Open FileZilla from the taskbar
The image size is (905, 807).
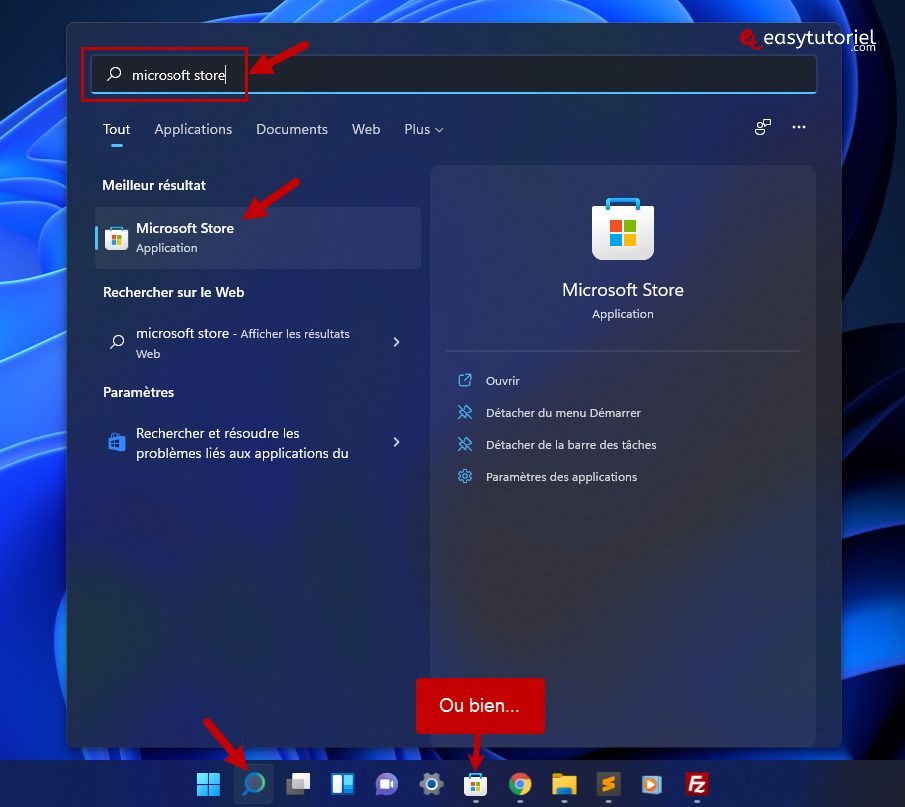[697, 784]
